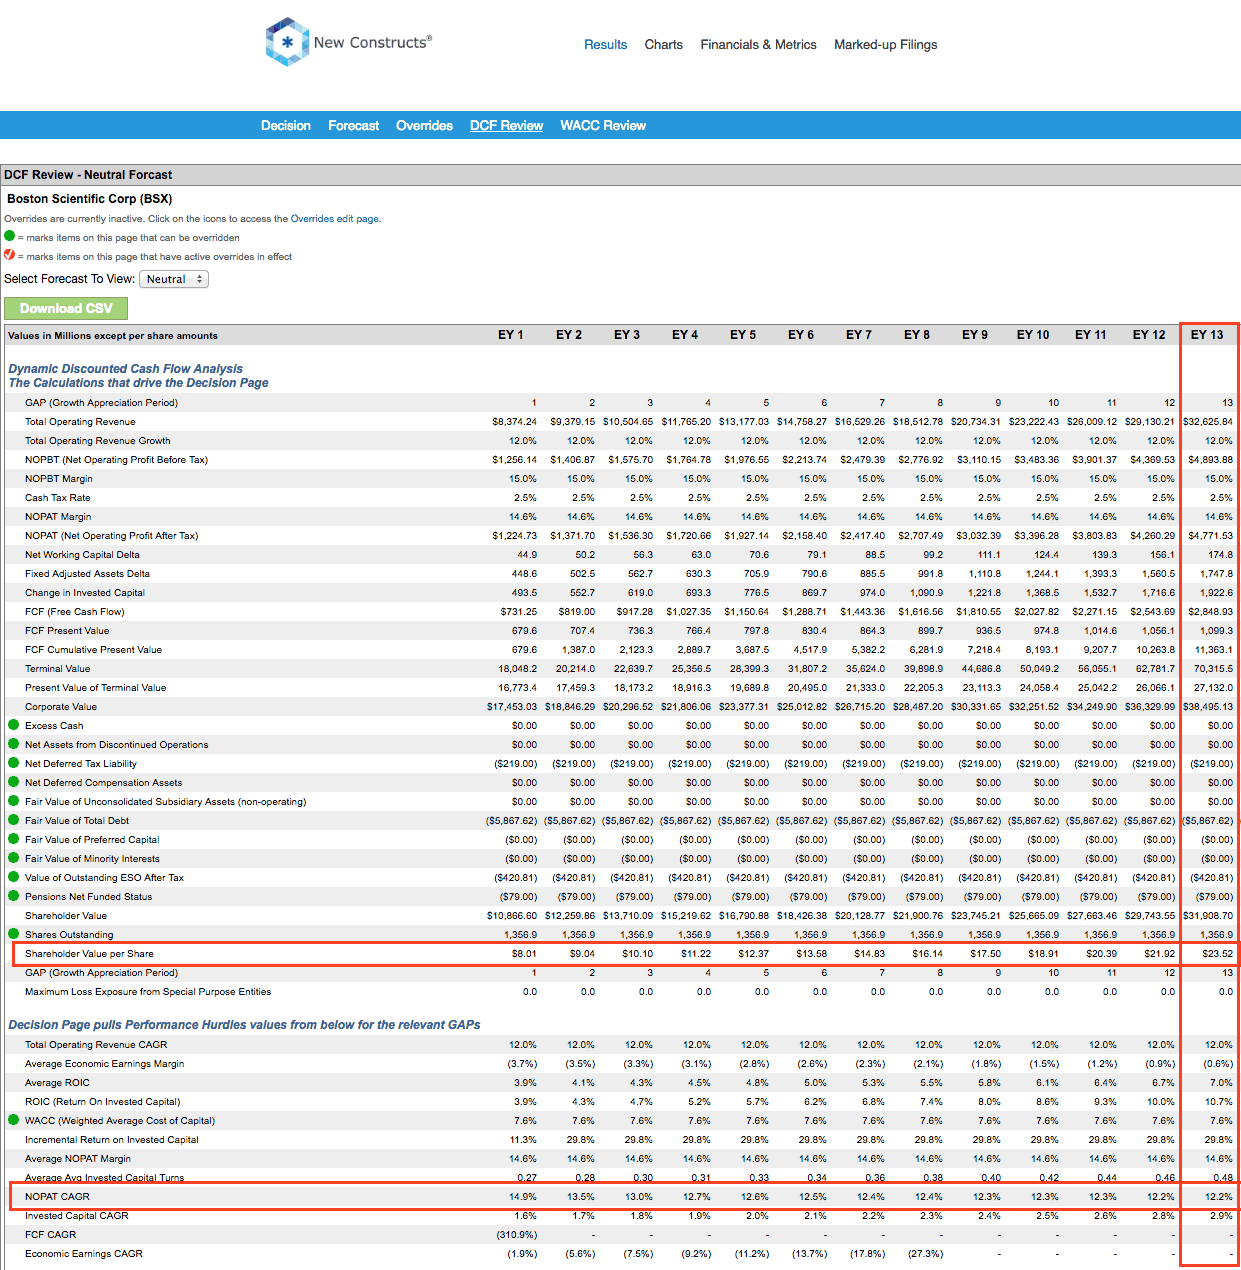Viewport: 1241px width, 1270px height.
Task: Click the Shareholder Value row label
Action: (66, 915)
